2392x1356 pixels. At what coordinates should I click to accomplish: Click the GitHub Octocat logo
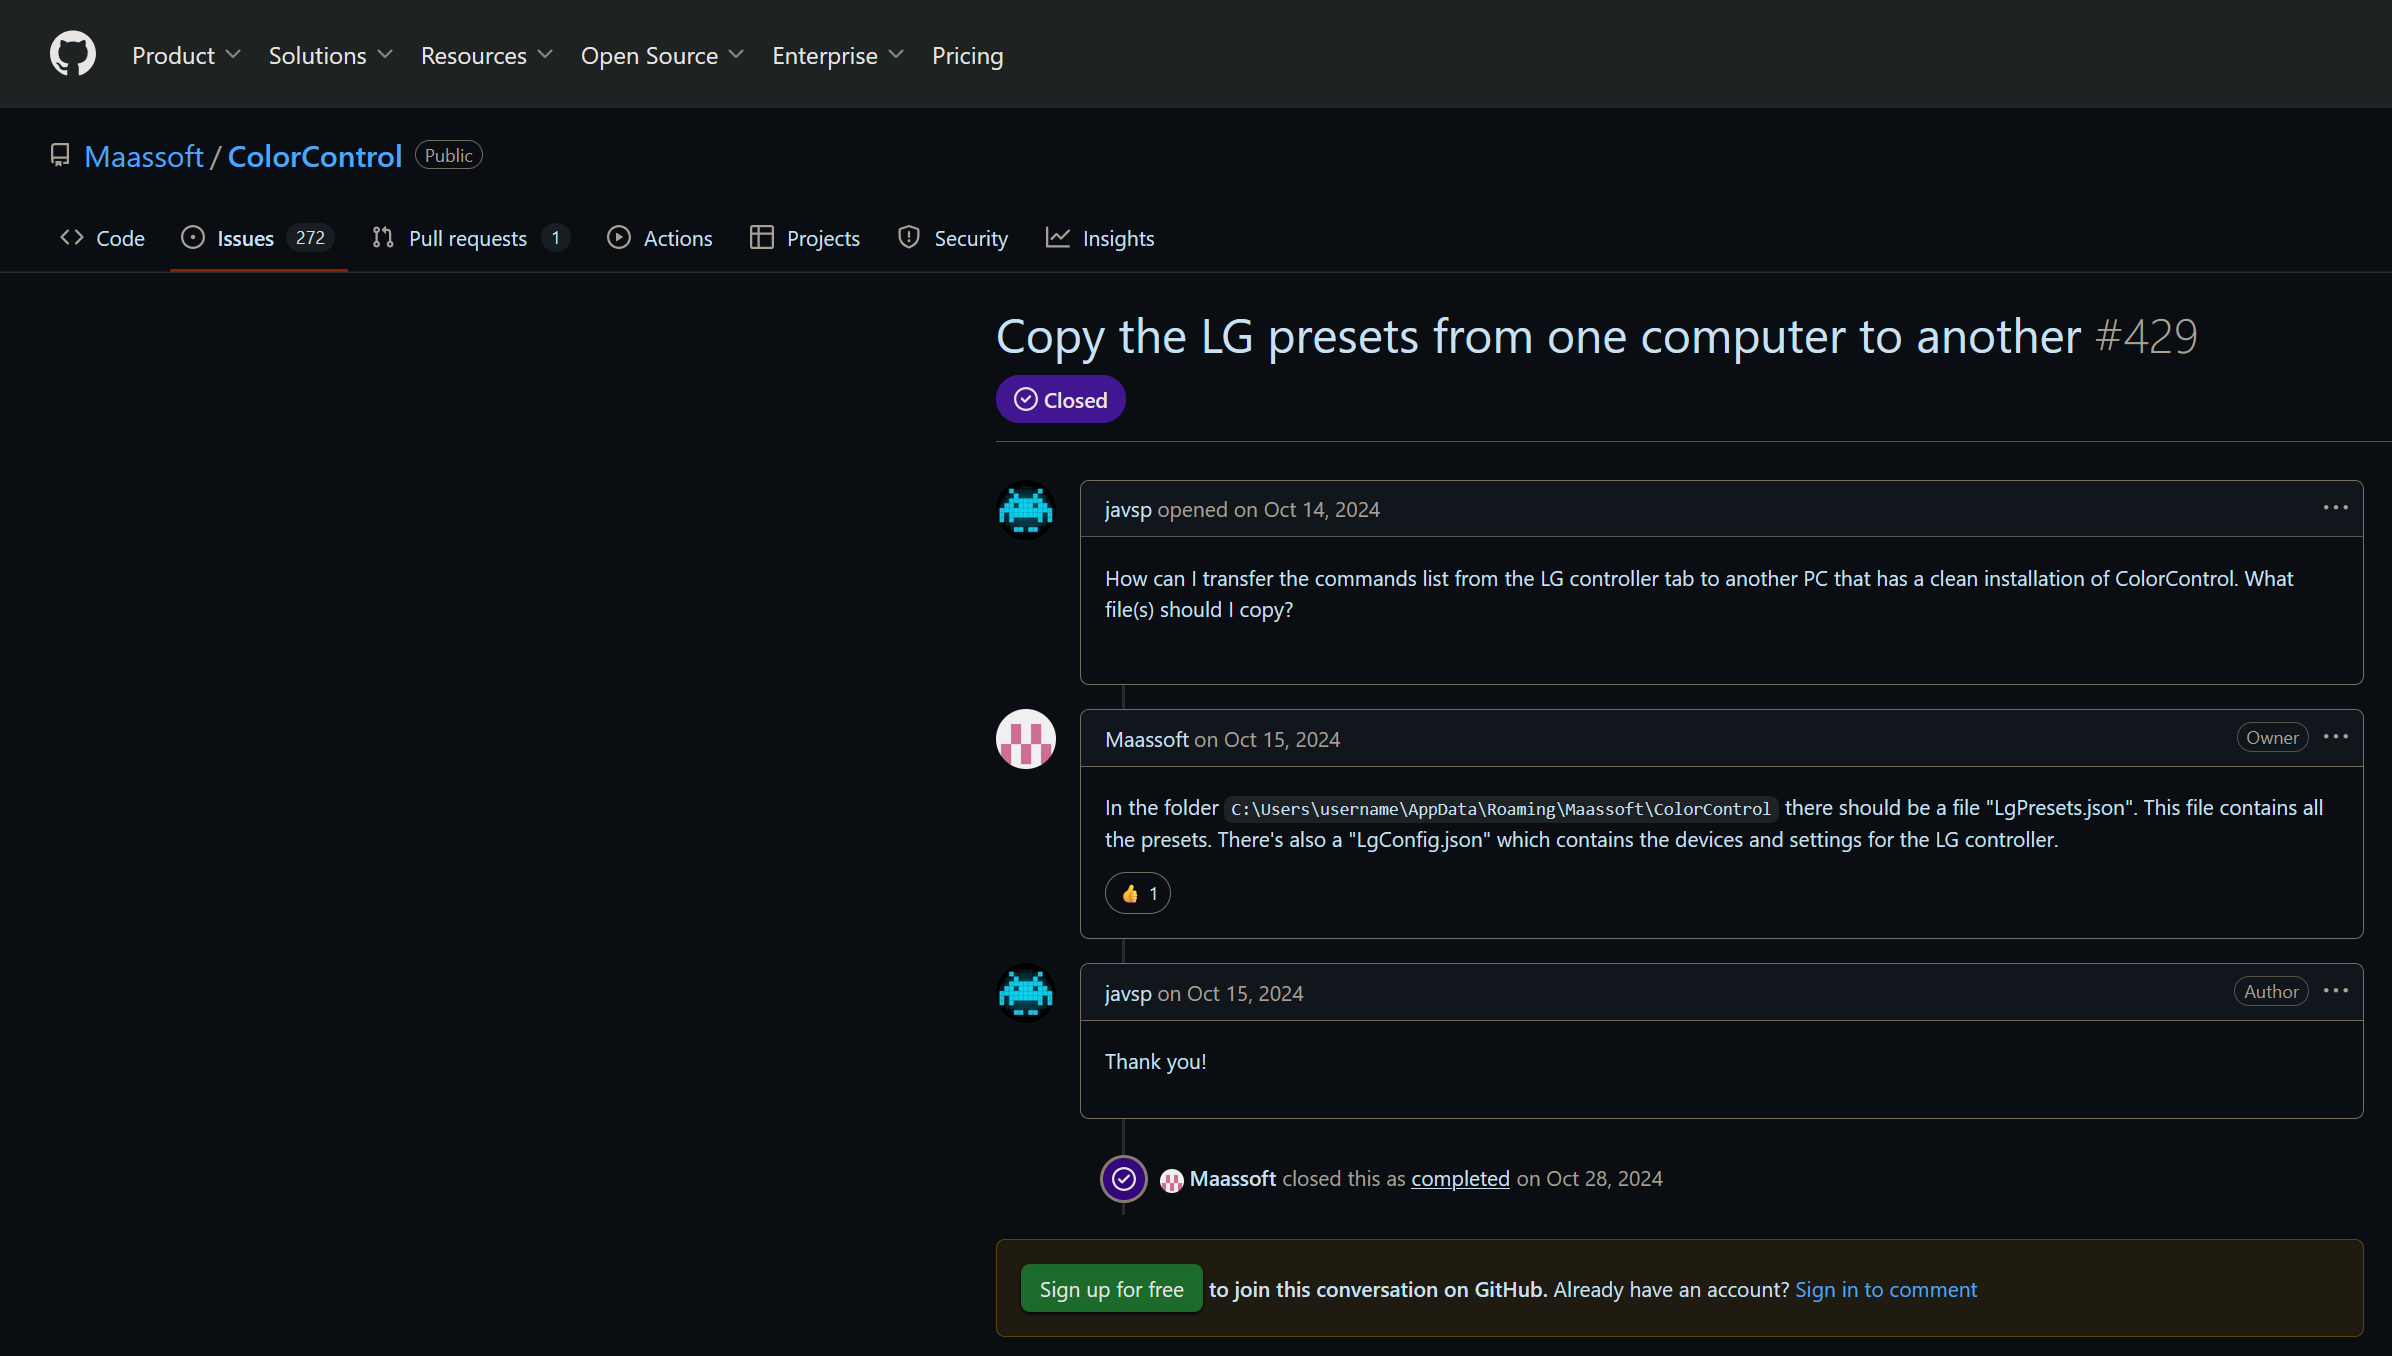pyautogui.click(x=73, y=54)
